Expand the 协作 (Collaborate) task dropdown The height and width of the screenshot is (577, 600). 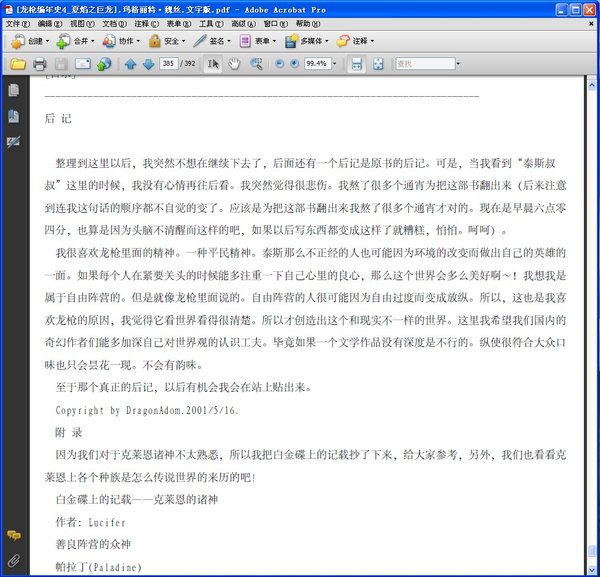(x=138, y=41)
